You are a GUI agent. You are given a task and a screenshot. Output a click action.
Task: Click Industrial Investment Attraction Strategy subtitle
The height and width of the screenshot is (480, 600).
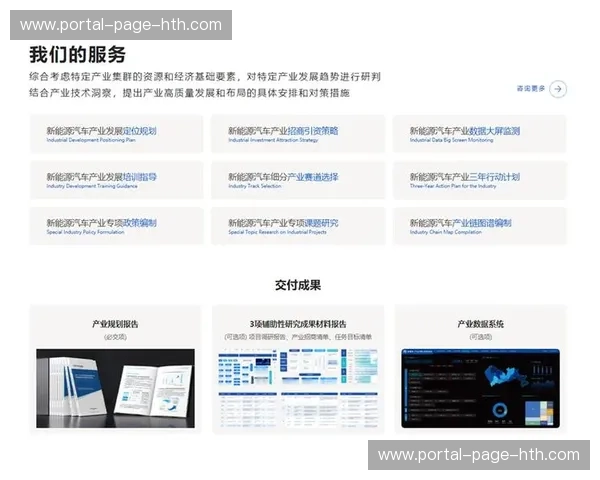[x=273, y=140]
